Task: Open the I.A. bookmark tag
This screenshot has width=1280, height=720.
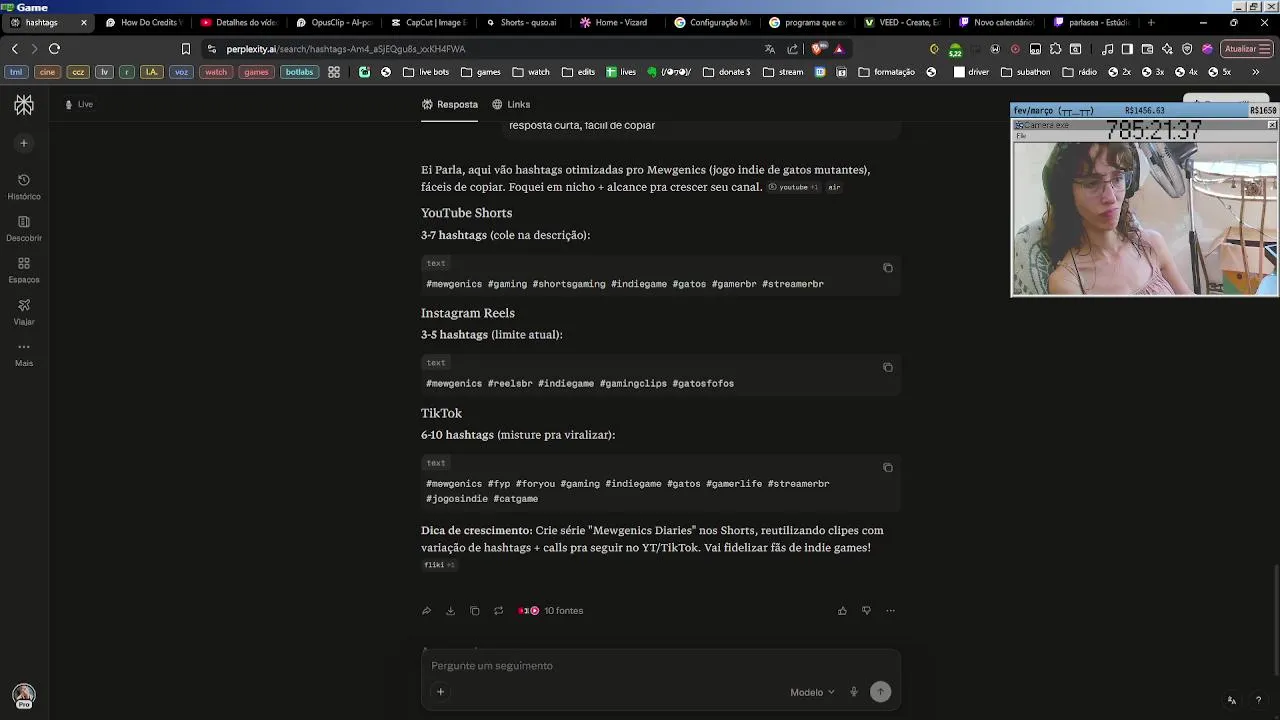Action: click(152, 72)
